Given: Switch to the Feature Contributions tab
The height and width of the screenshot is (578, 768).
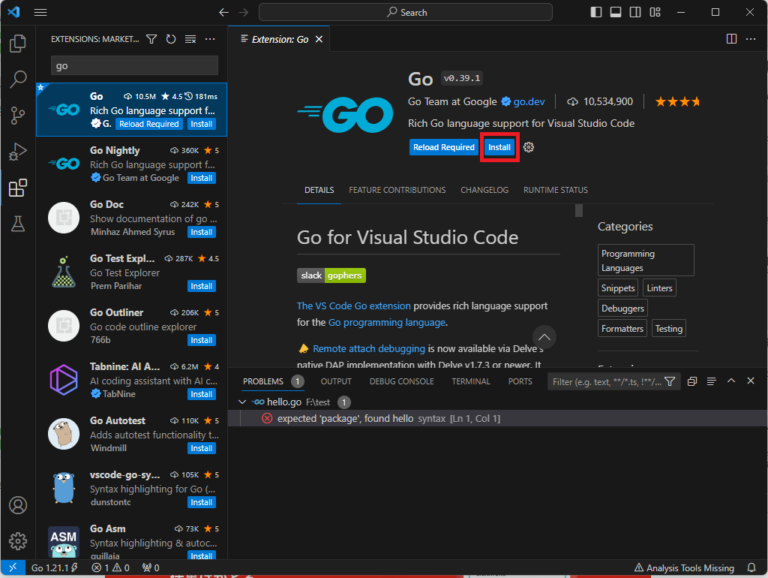Looking at the screenshot, I should point(397,190).
